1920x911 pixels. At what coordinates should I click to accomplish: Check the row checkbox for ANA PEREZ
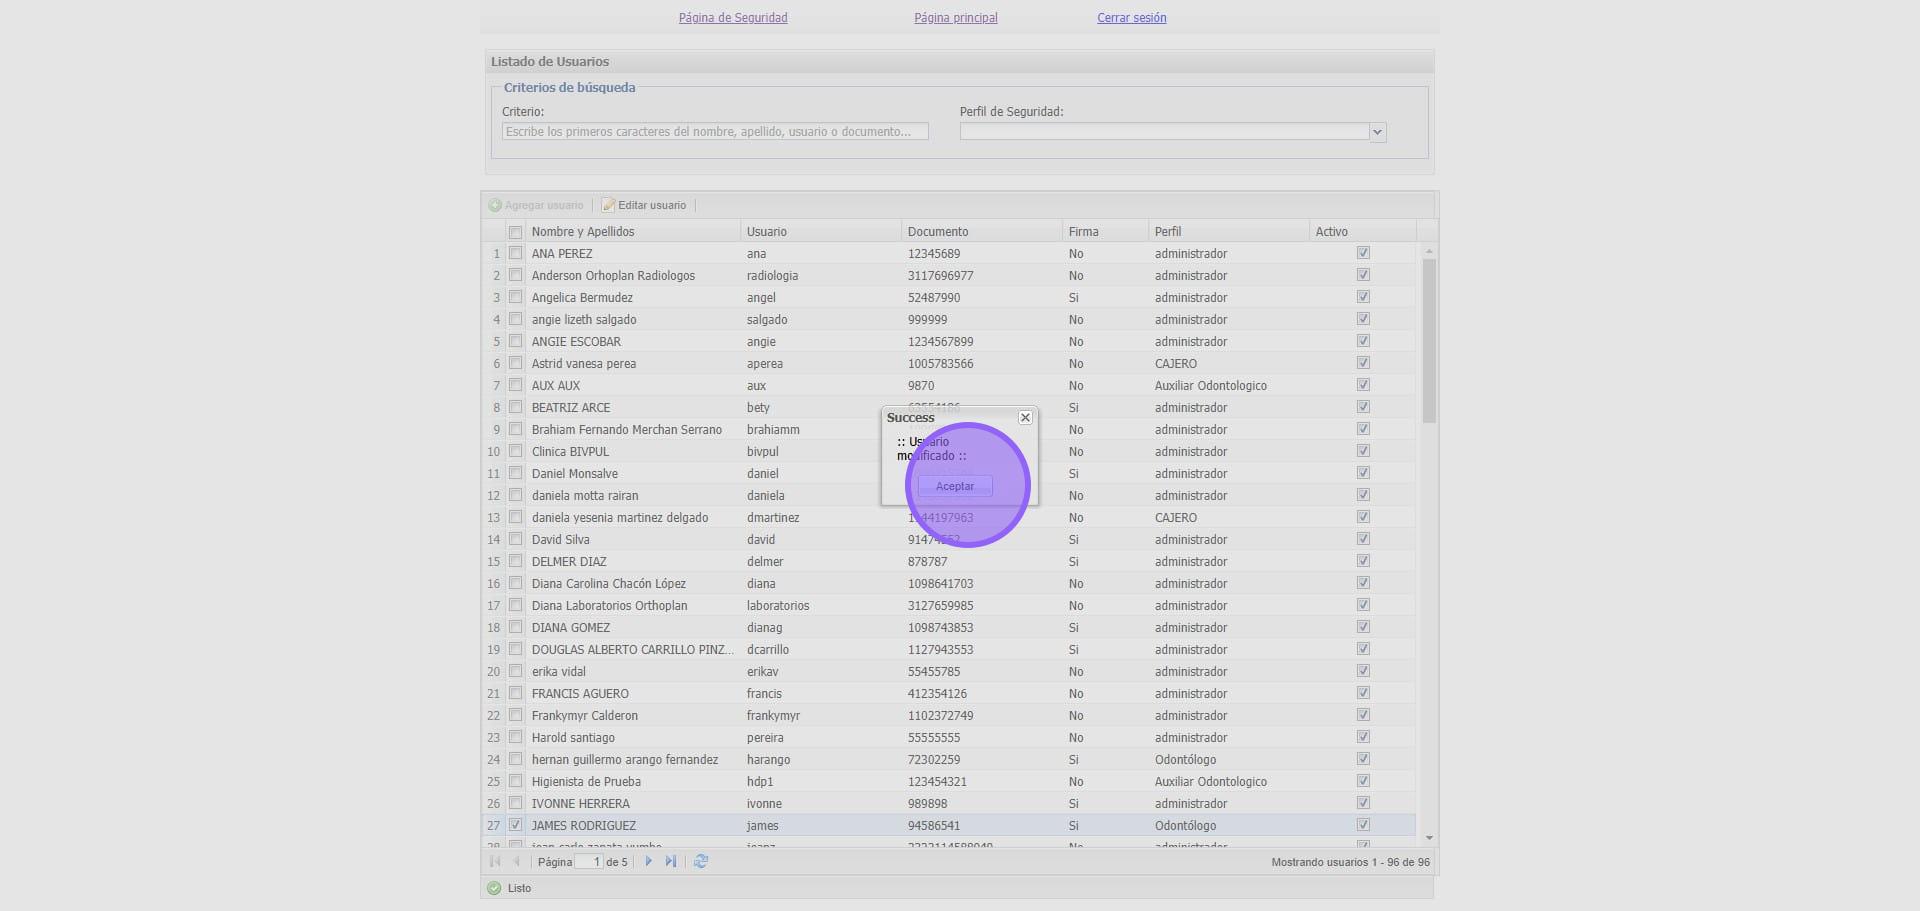click(x=516, y=253)
